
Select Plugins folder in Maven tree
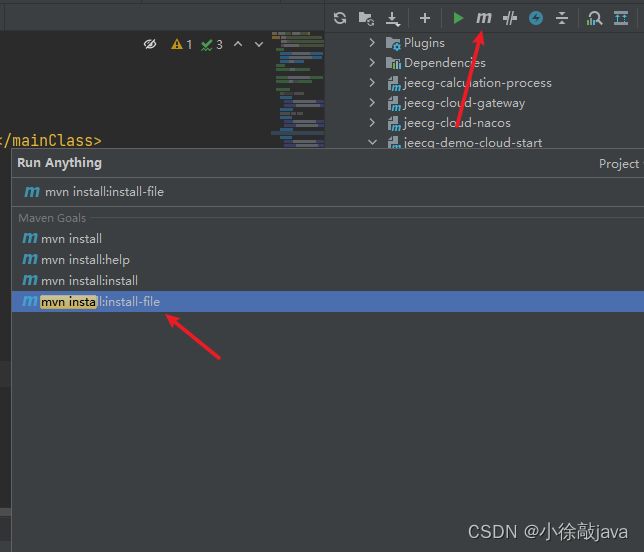coord(415,43)
